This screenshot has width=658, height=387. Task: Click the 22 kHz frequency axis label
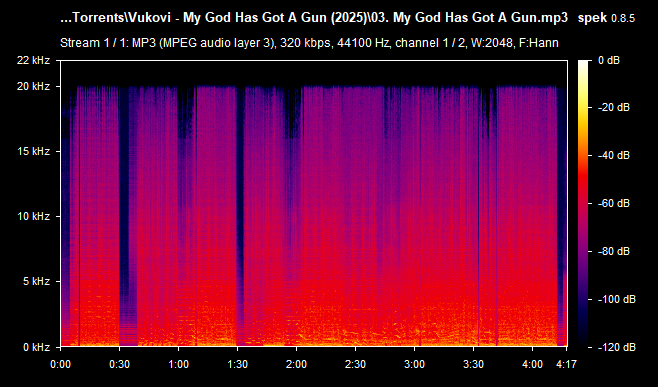click(33, 60)
